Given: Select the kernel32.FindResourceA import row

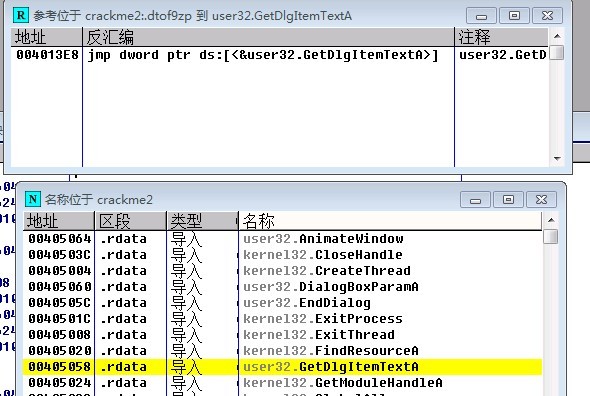Looking at the screenshot, I should pos(283,351).
